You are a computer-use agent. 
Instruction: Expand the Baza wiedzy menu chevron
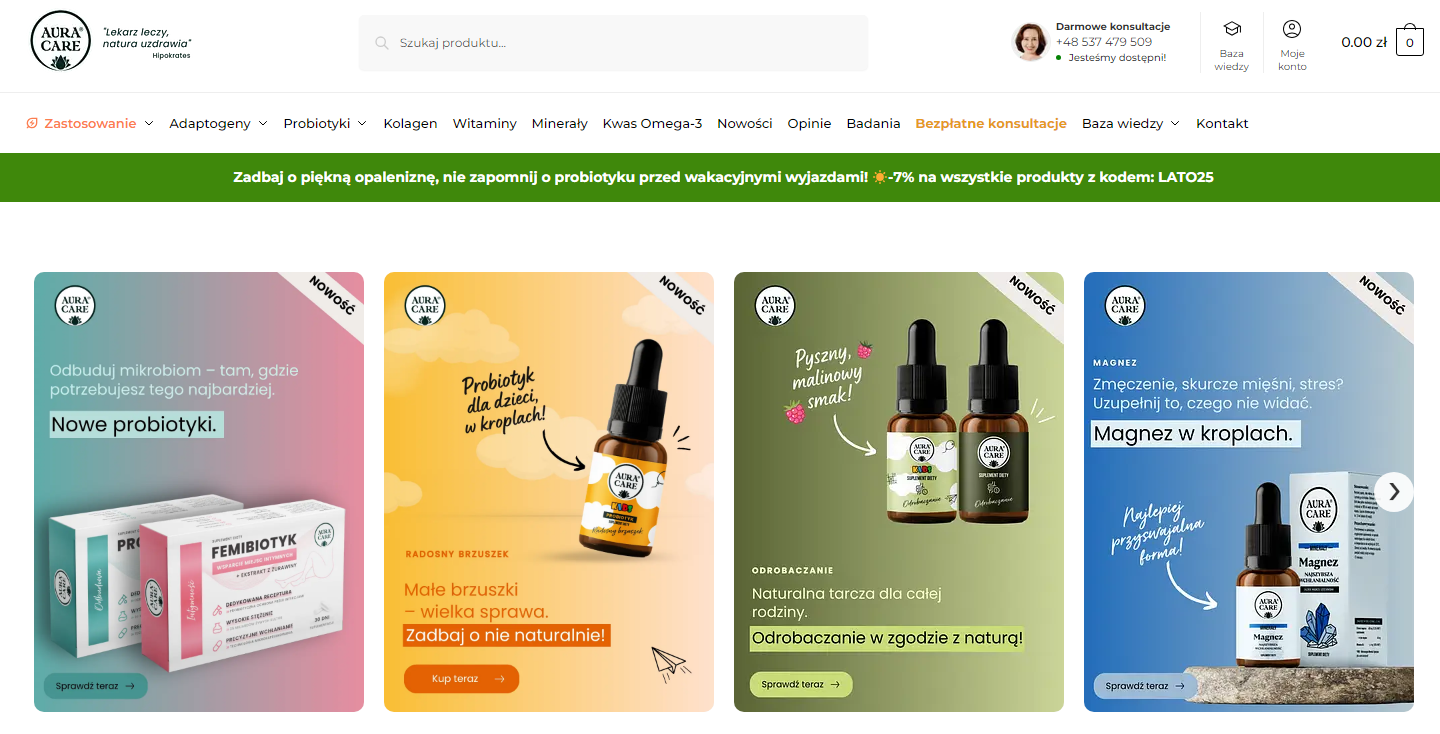point(1175,124)
